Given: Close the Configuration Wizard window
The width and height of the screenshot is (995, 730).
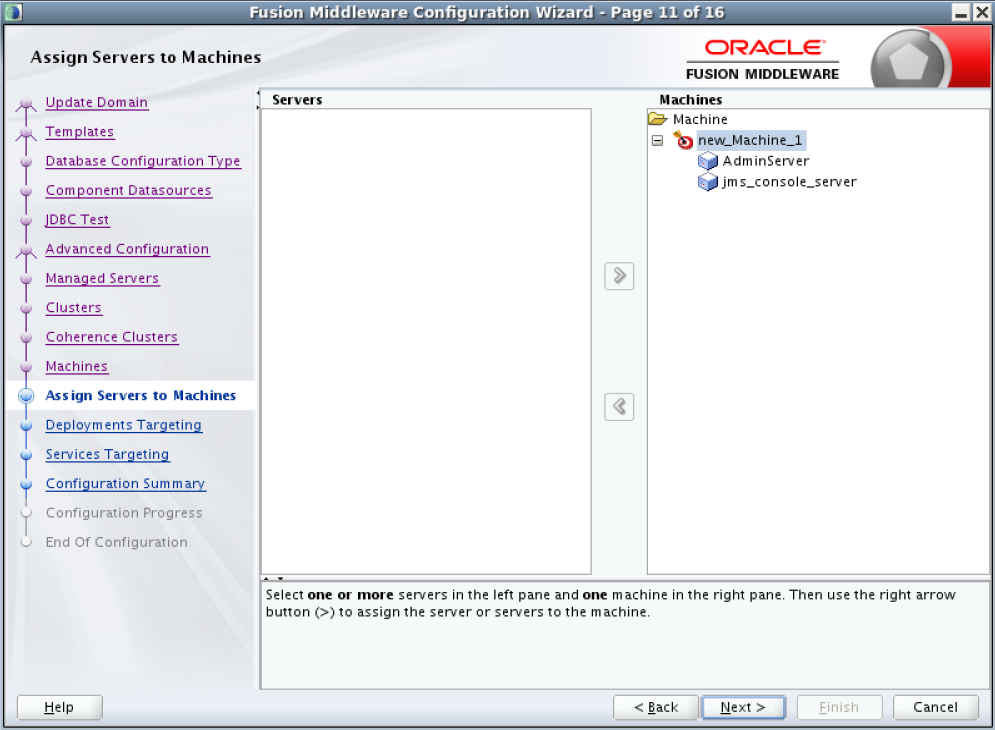Looking at the screenshot, I should (982, 12).
